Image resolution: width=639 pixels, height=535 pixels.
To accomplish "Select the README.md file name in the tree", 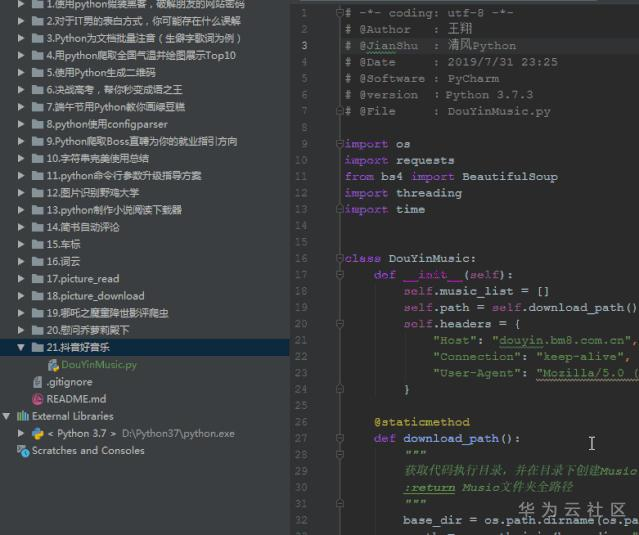I will pos(76,399).
